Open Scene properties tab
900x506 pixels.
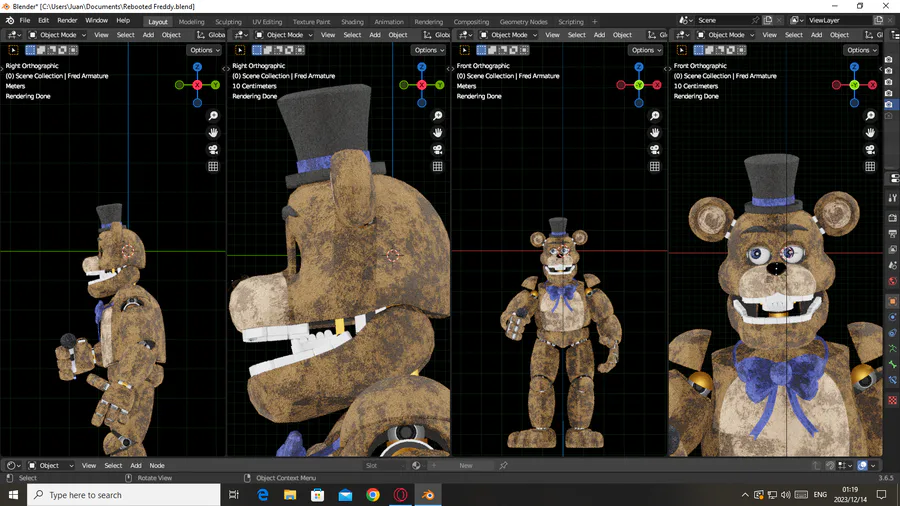coord(893,266)
